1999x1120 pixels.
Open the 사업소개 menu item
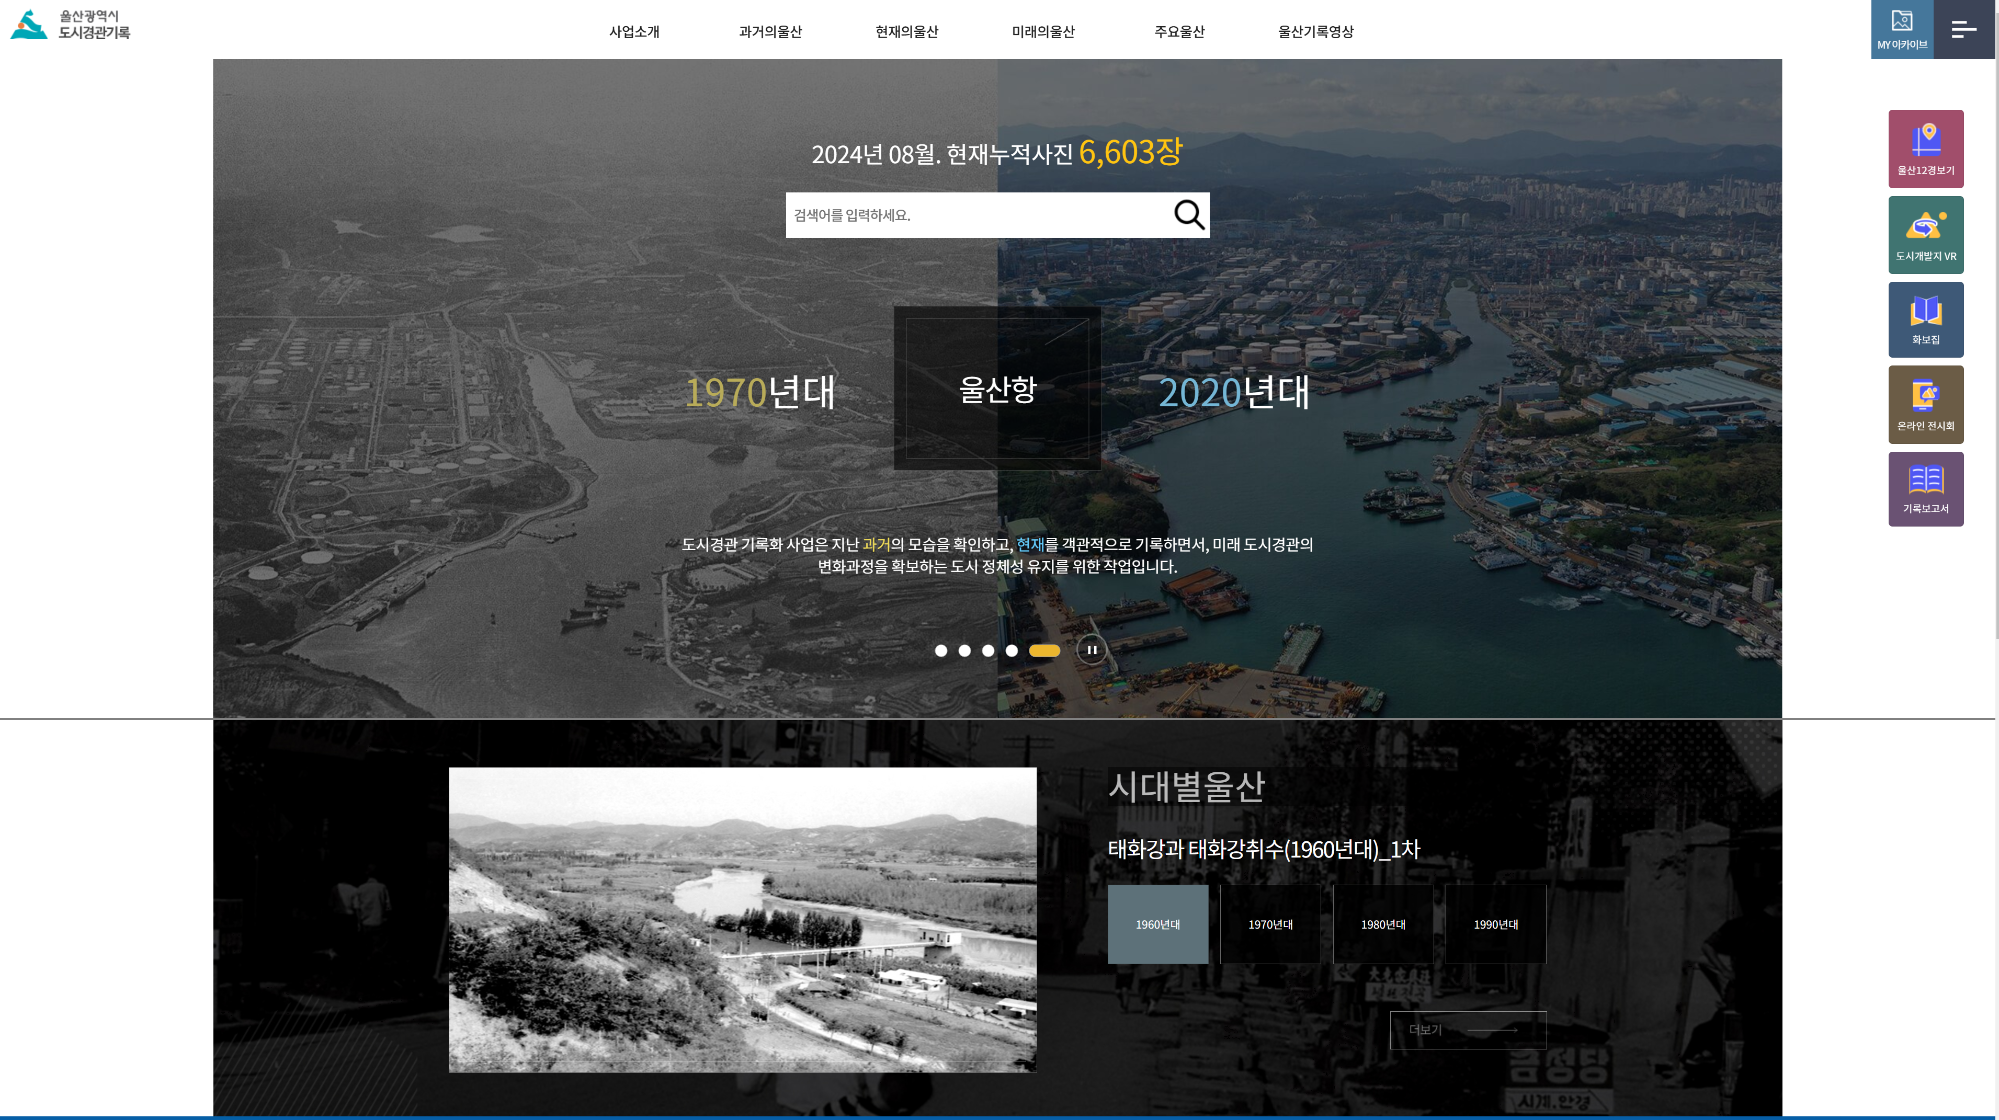(x=634, y=32)
